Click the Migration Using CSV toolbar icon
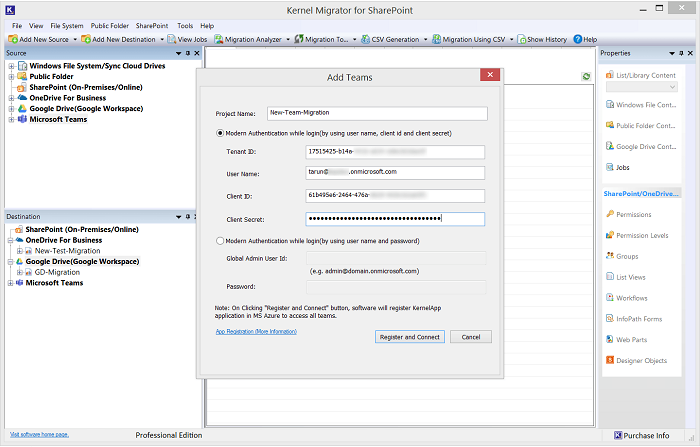The width and height of the screenshot is (700, 447). 437,39
